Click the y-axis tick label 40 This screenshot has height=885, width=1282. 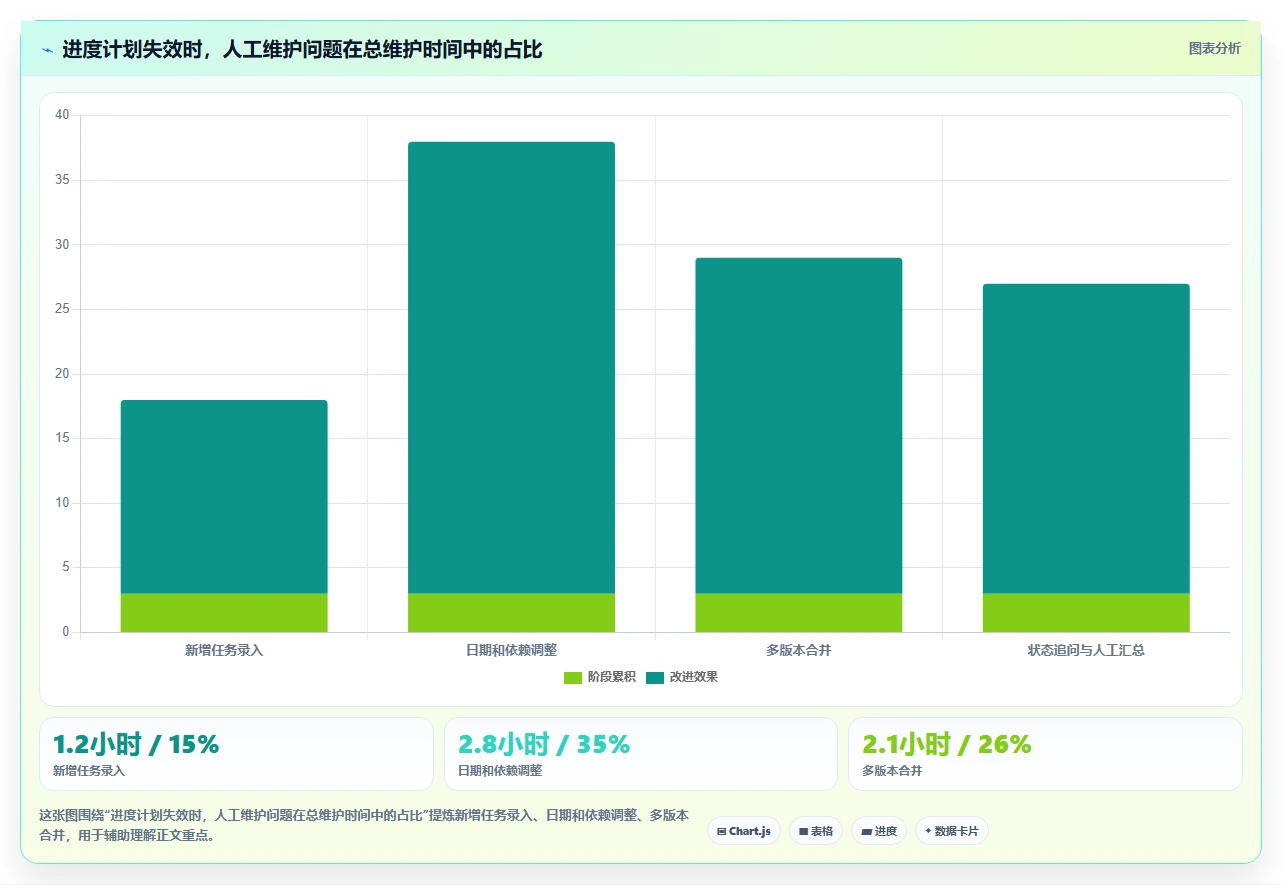tap(62, 115)
